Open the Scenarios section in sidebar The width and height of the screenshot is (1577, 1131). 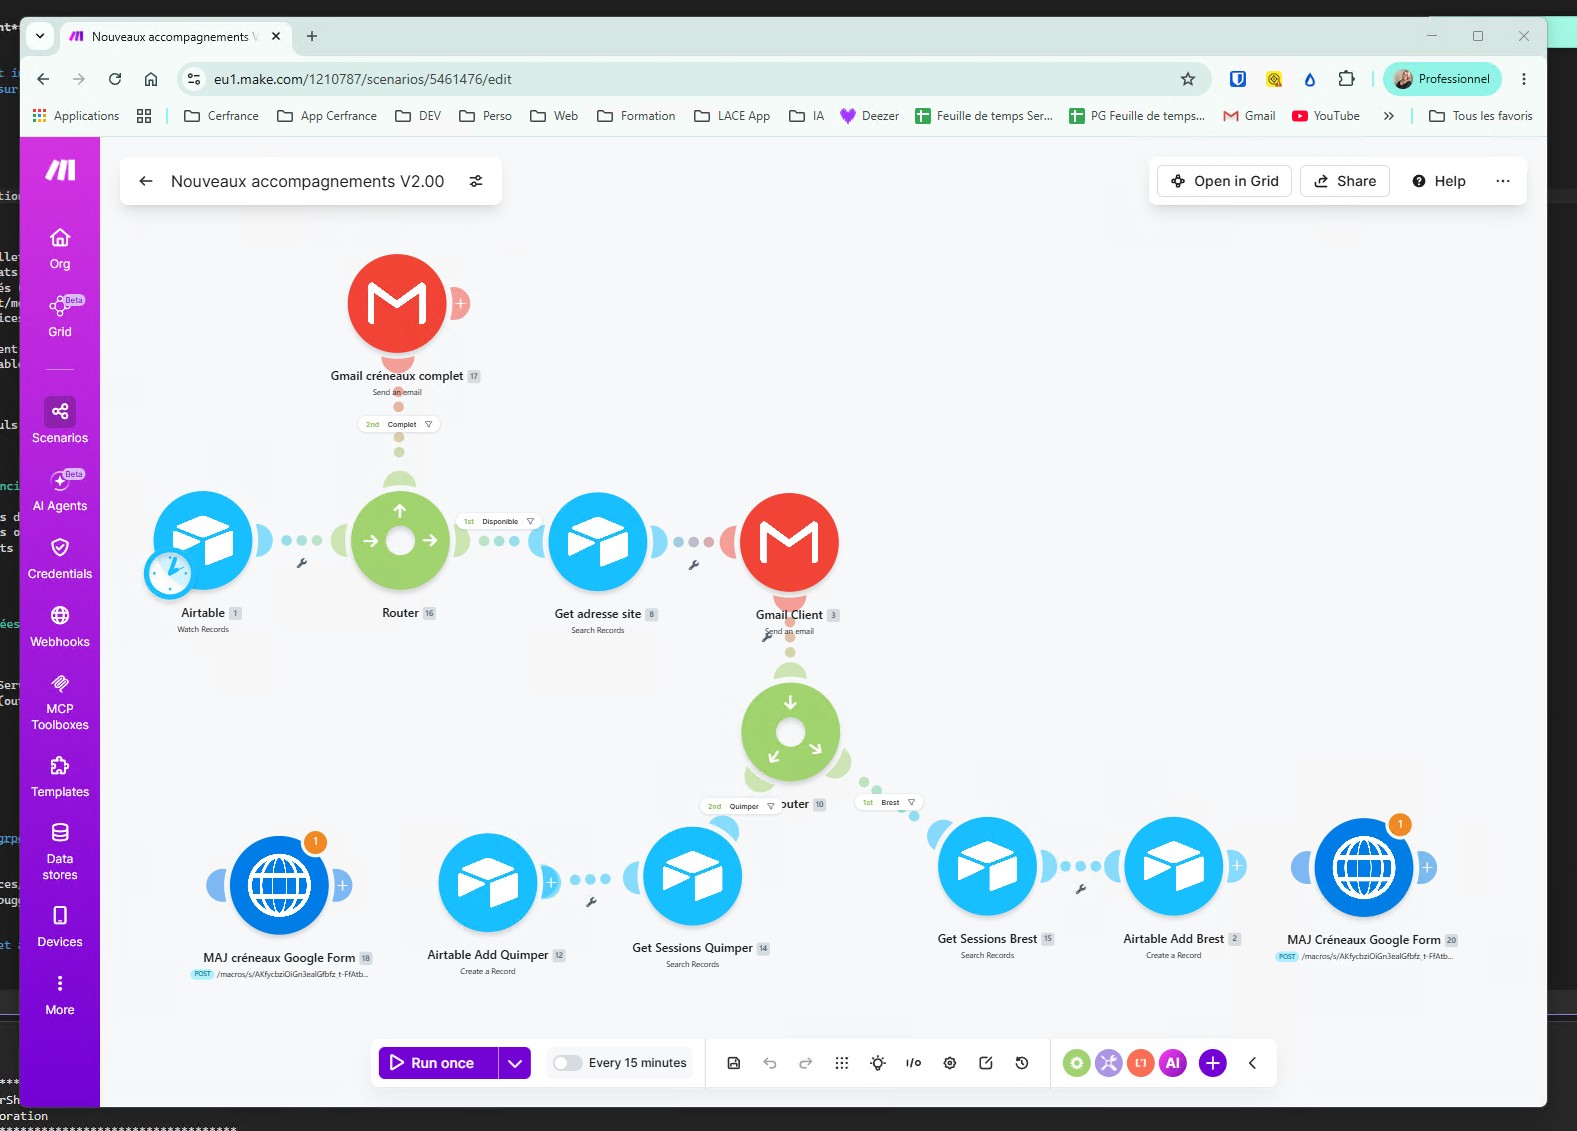click(x=60, y=421)
